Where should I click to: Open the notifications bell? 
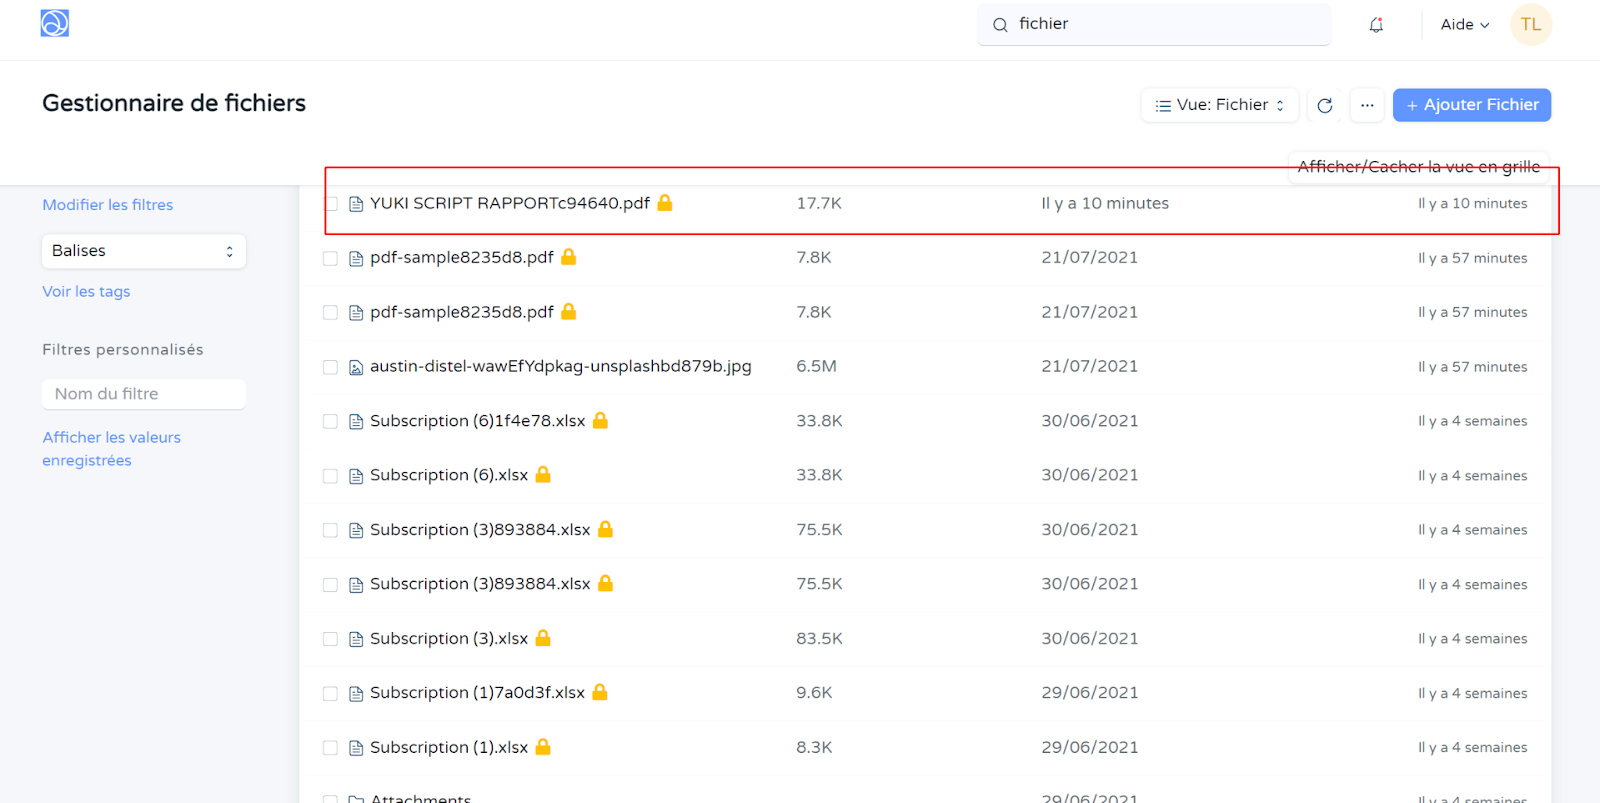[x=1376, y=25]
